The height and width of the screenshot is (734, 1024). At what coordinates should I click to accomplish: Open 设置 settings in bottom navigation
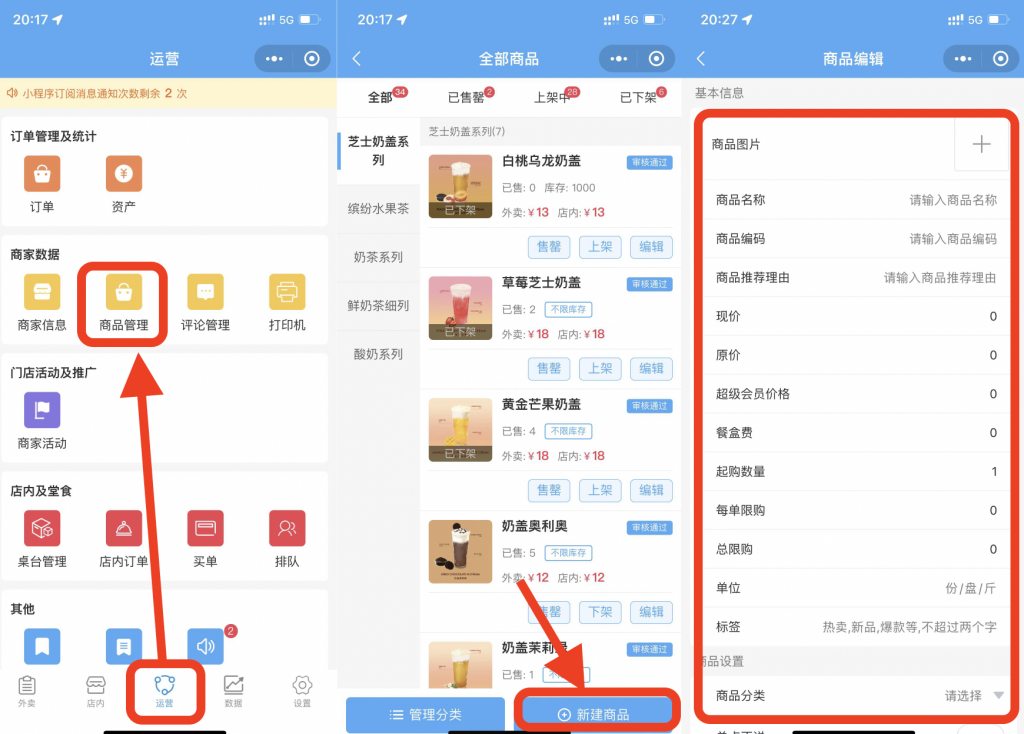tap(301, 689)
